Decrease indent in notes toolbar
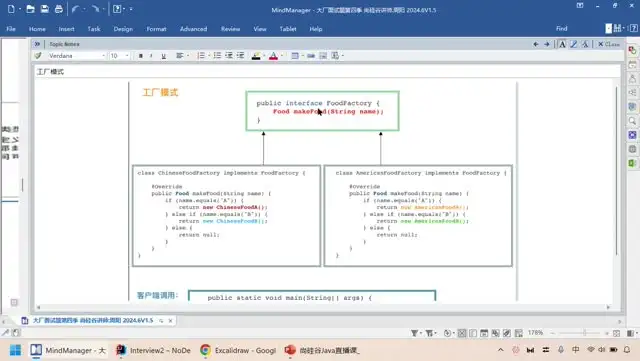 [x=229, y=56]
